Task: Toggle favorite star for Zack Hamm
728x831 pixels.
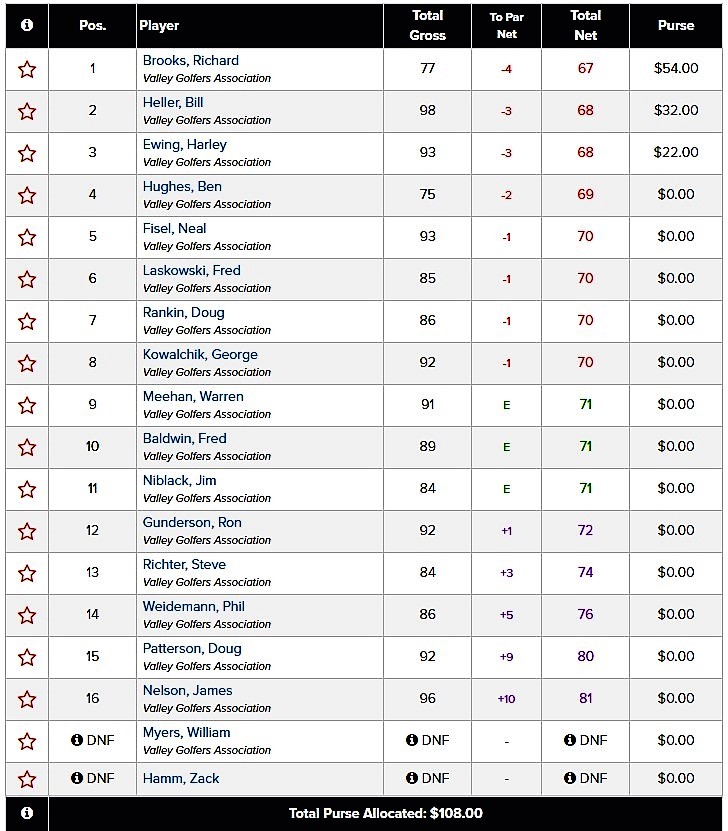Action: tap(27, 779)
